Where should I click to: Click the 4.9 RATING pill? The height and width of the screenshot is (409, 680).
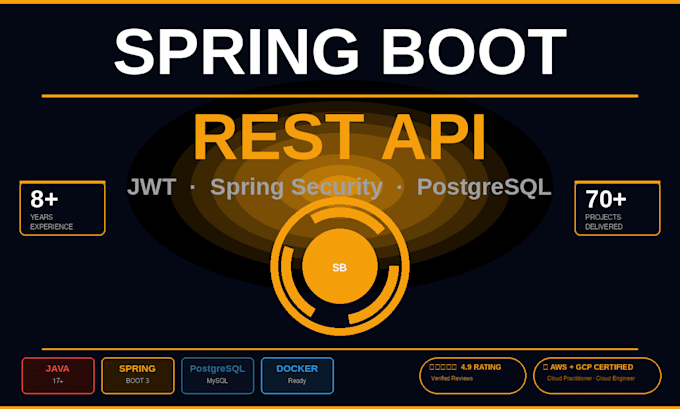pyautogui.click(x=473, y=376)
